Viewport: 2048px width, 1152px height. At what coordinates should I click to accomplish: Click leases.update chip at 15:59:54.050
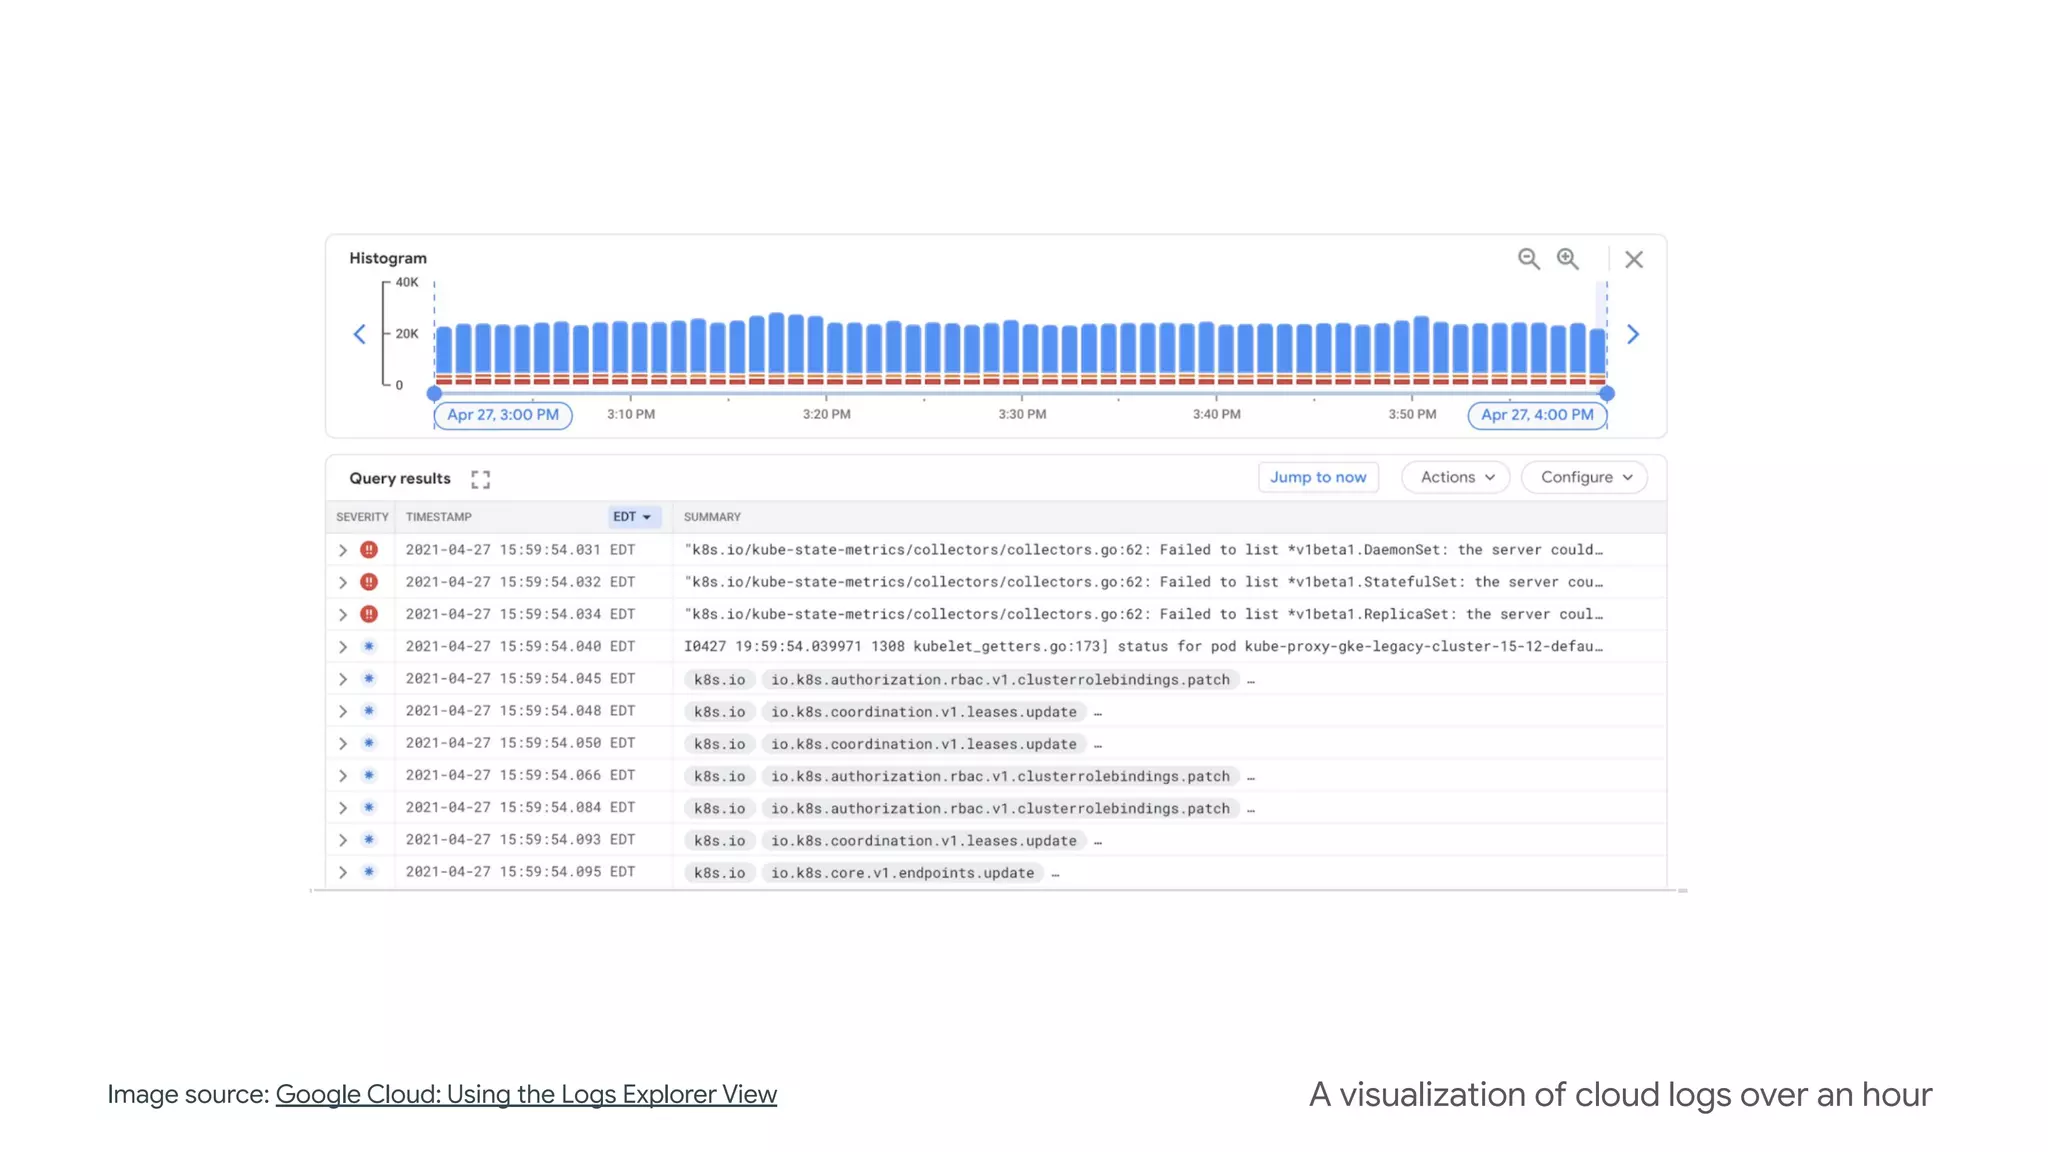coord(924,744)
